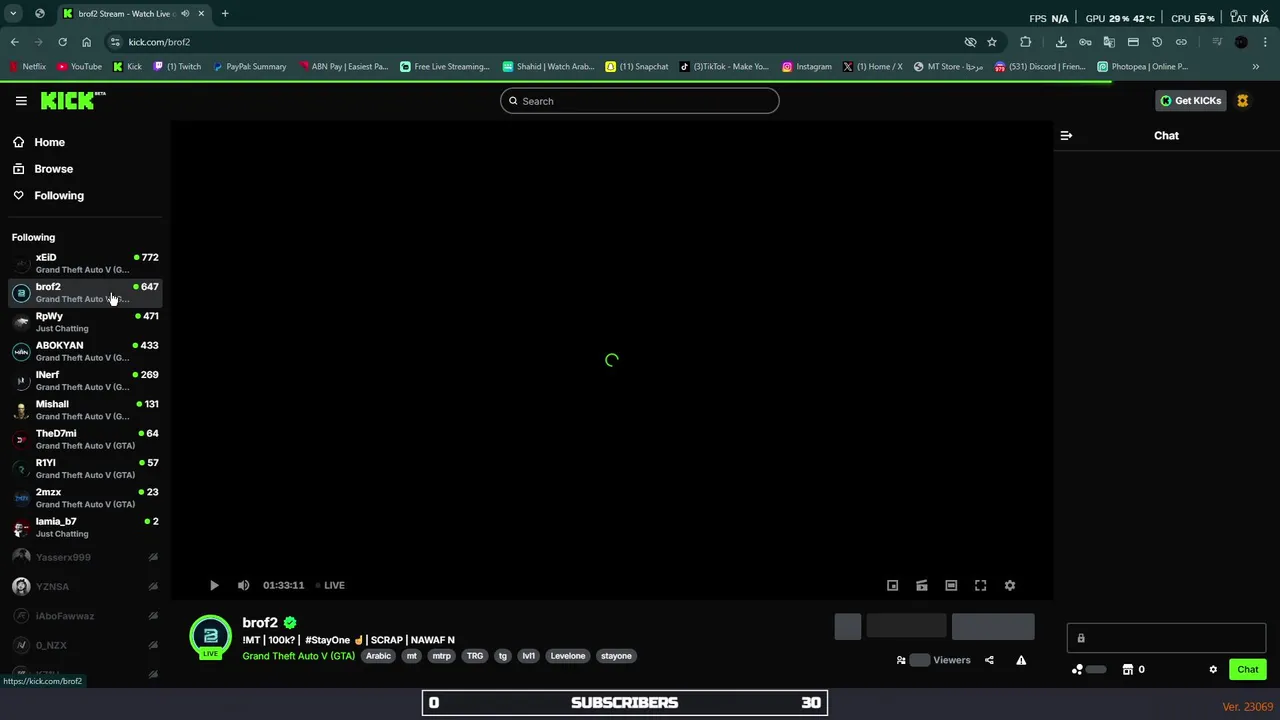Click the brof2 channel name under player

[x=260, y=623]
